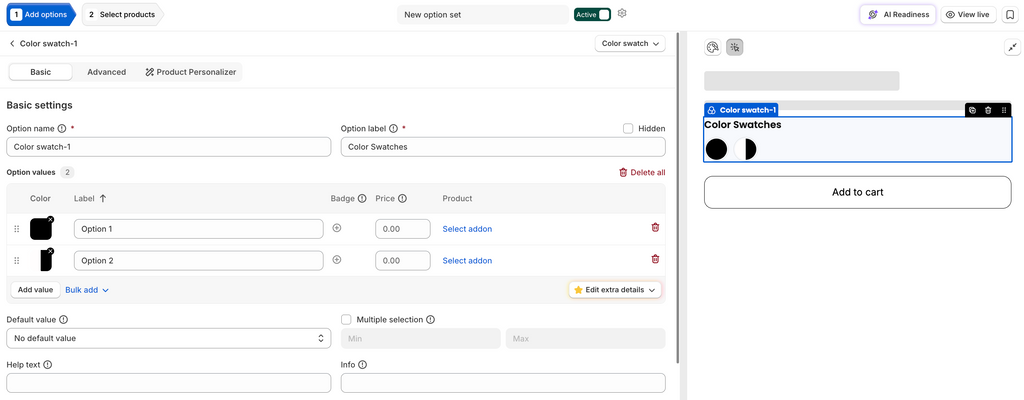Image resolution: width=1024 pixels, height=400 pixels.
Task: Pick the Option 2 half-black color swatch
Action: coord(40,260)
